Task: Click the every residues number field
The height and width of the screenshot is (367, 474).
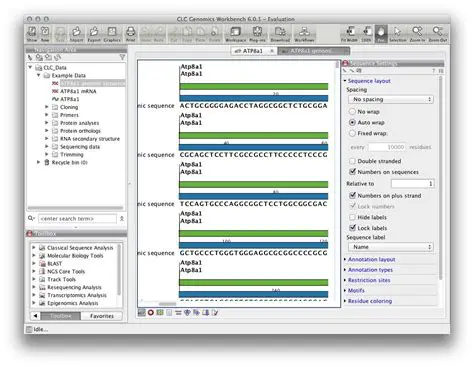Action: pos(387,147)
